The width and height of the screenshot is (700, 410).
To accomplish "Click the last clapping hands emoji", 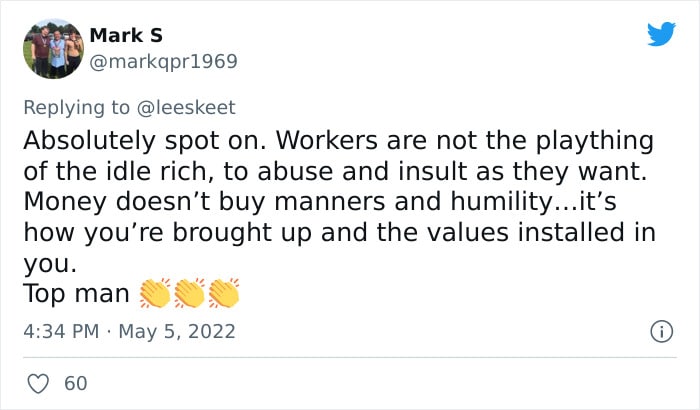I will pyautogui.click(x=224, y=293).
